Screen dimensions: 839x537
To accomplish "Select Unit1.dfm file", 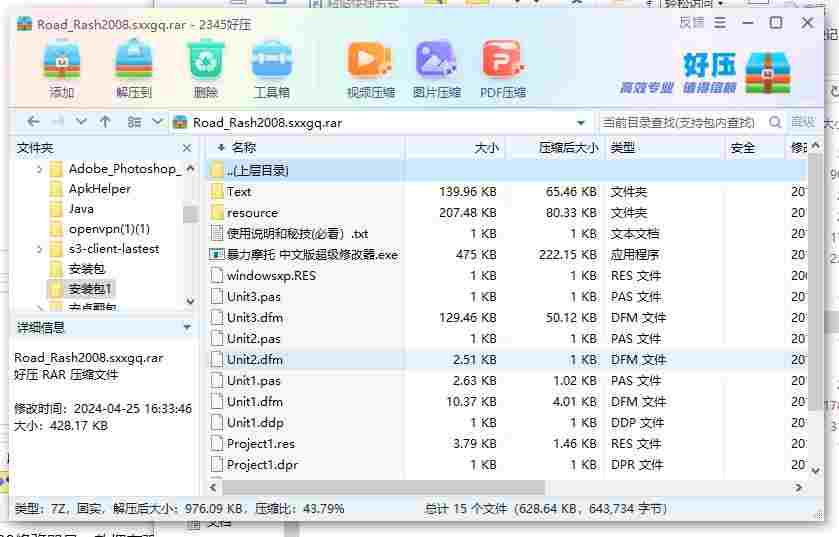I will [x=255, y=402].
